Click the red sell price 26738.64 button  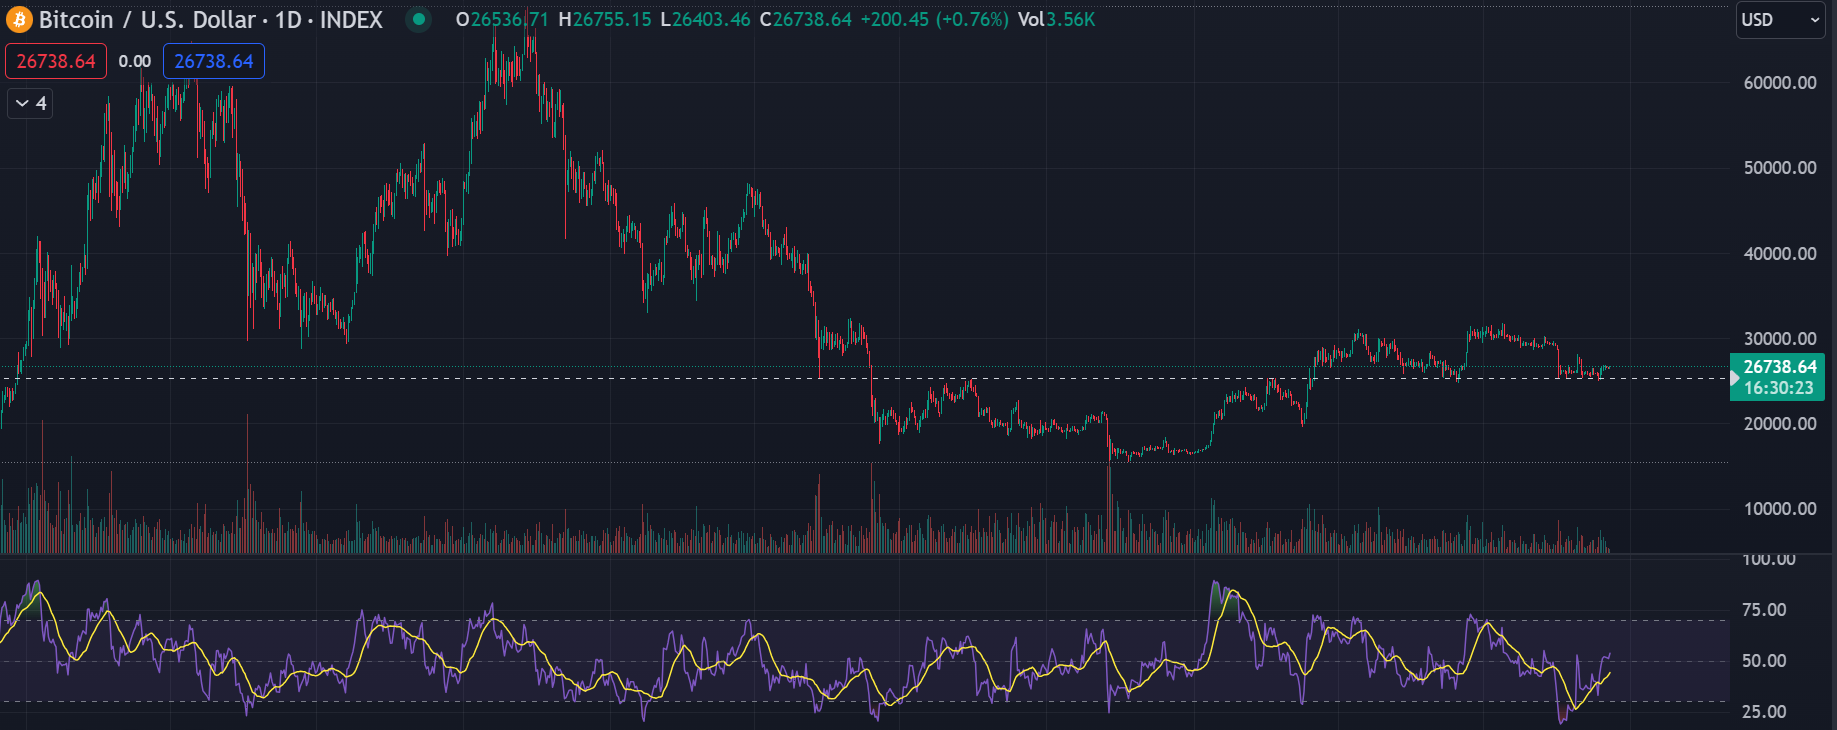click(x=56, y=61)
